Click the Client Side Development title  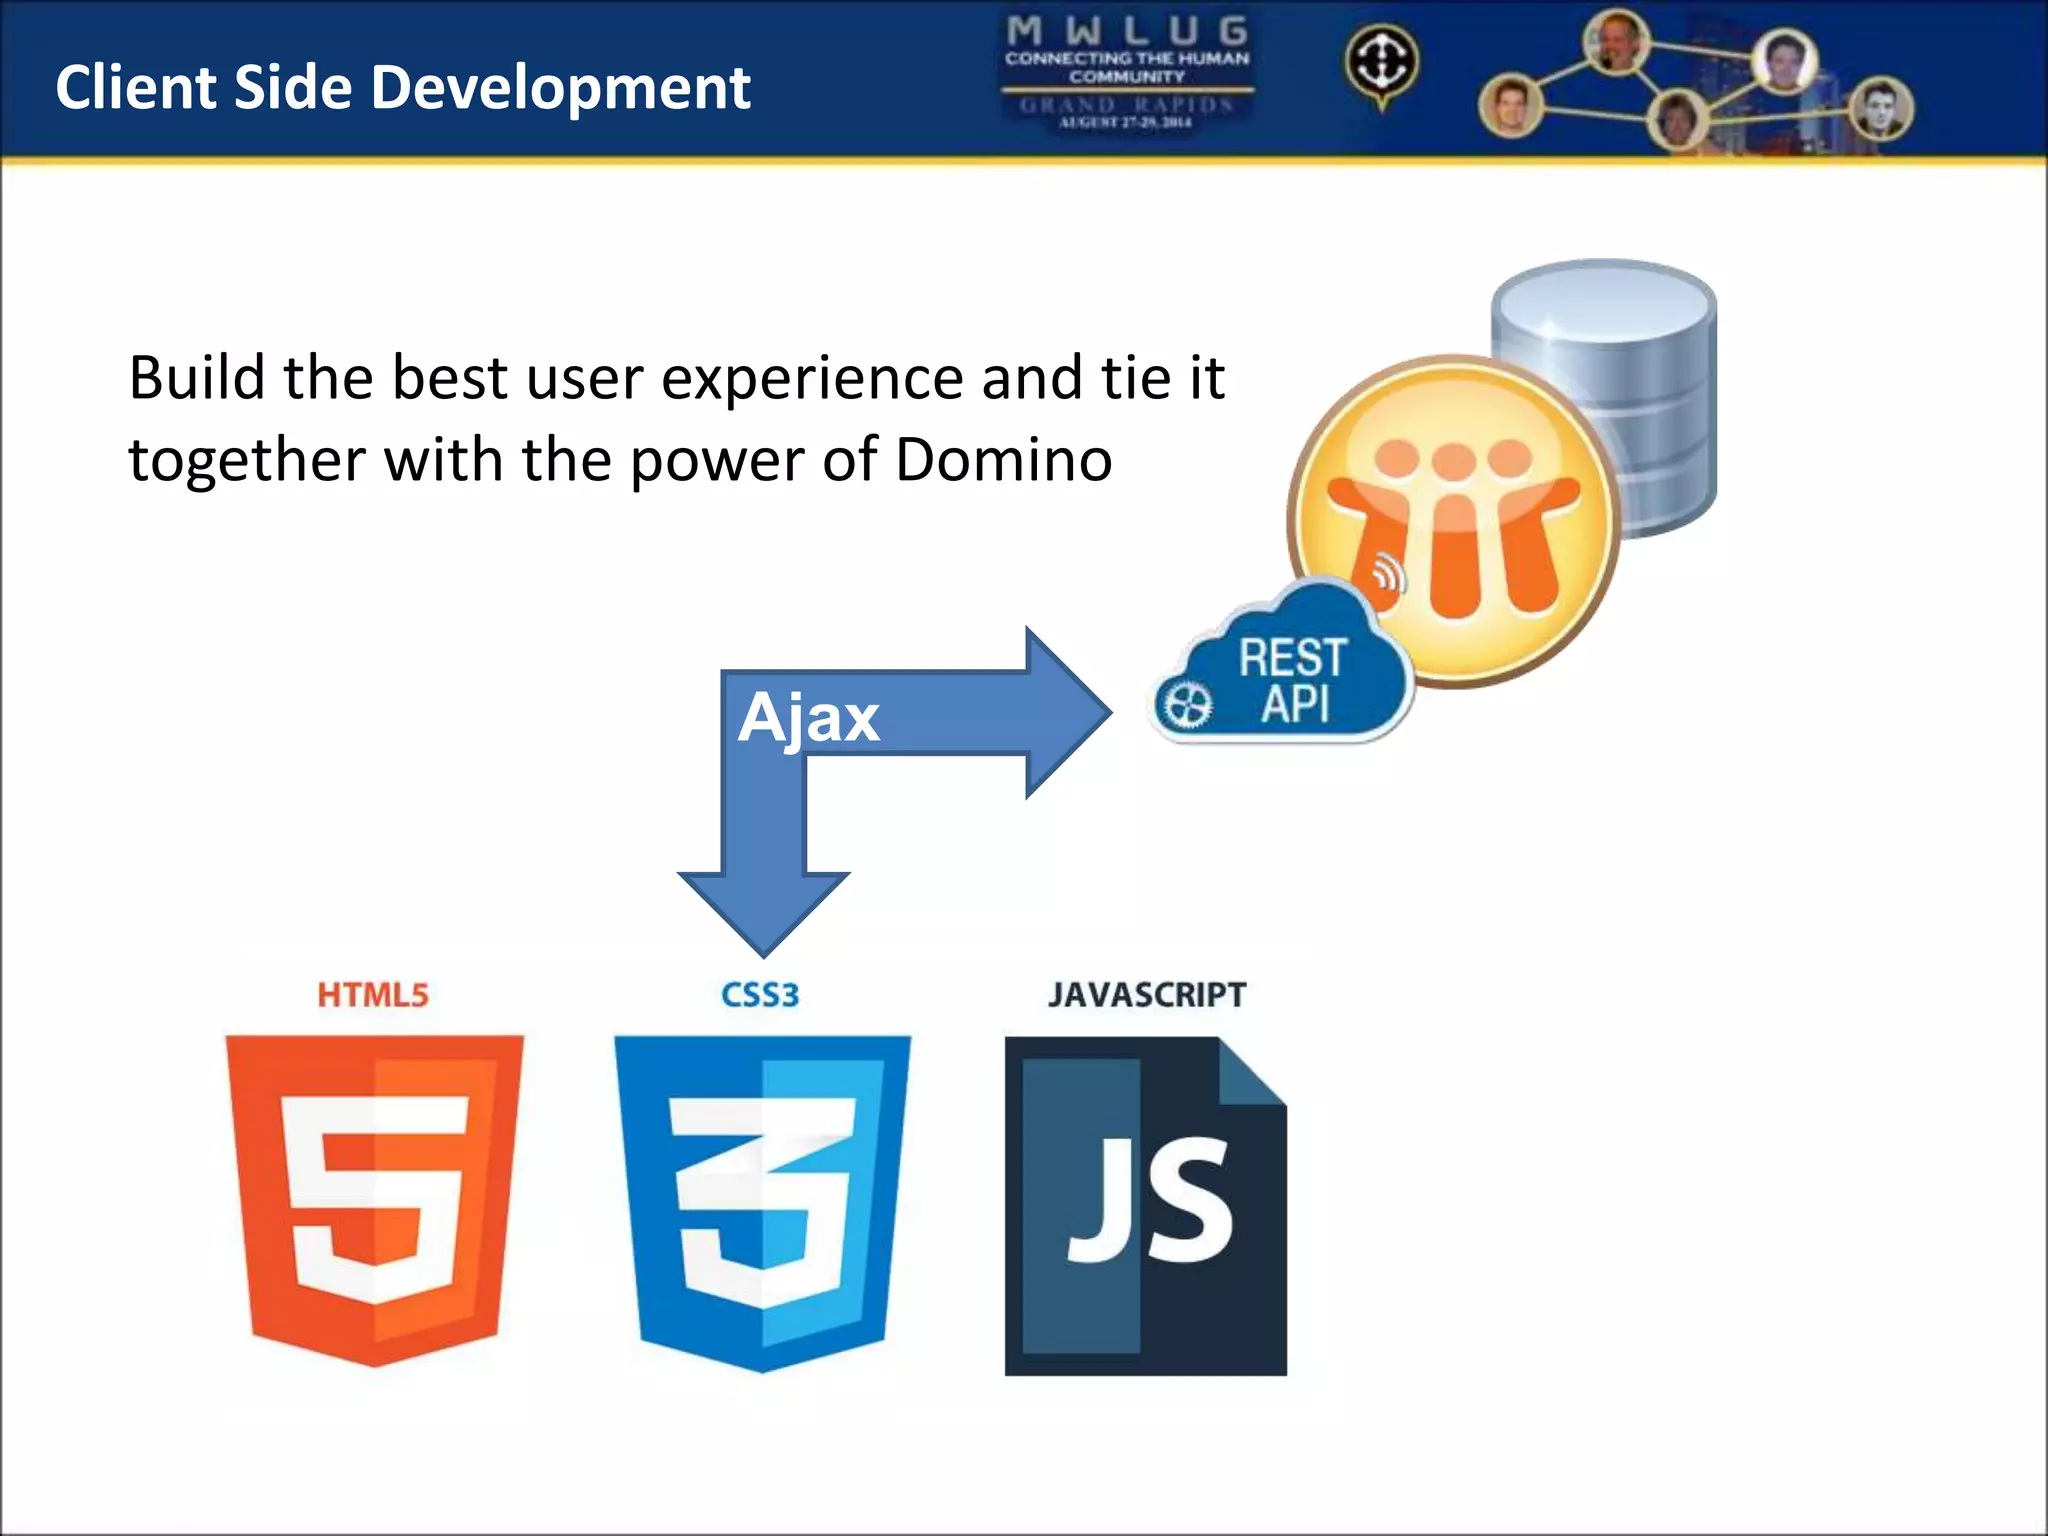402,87
